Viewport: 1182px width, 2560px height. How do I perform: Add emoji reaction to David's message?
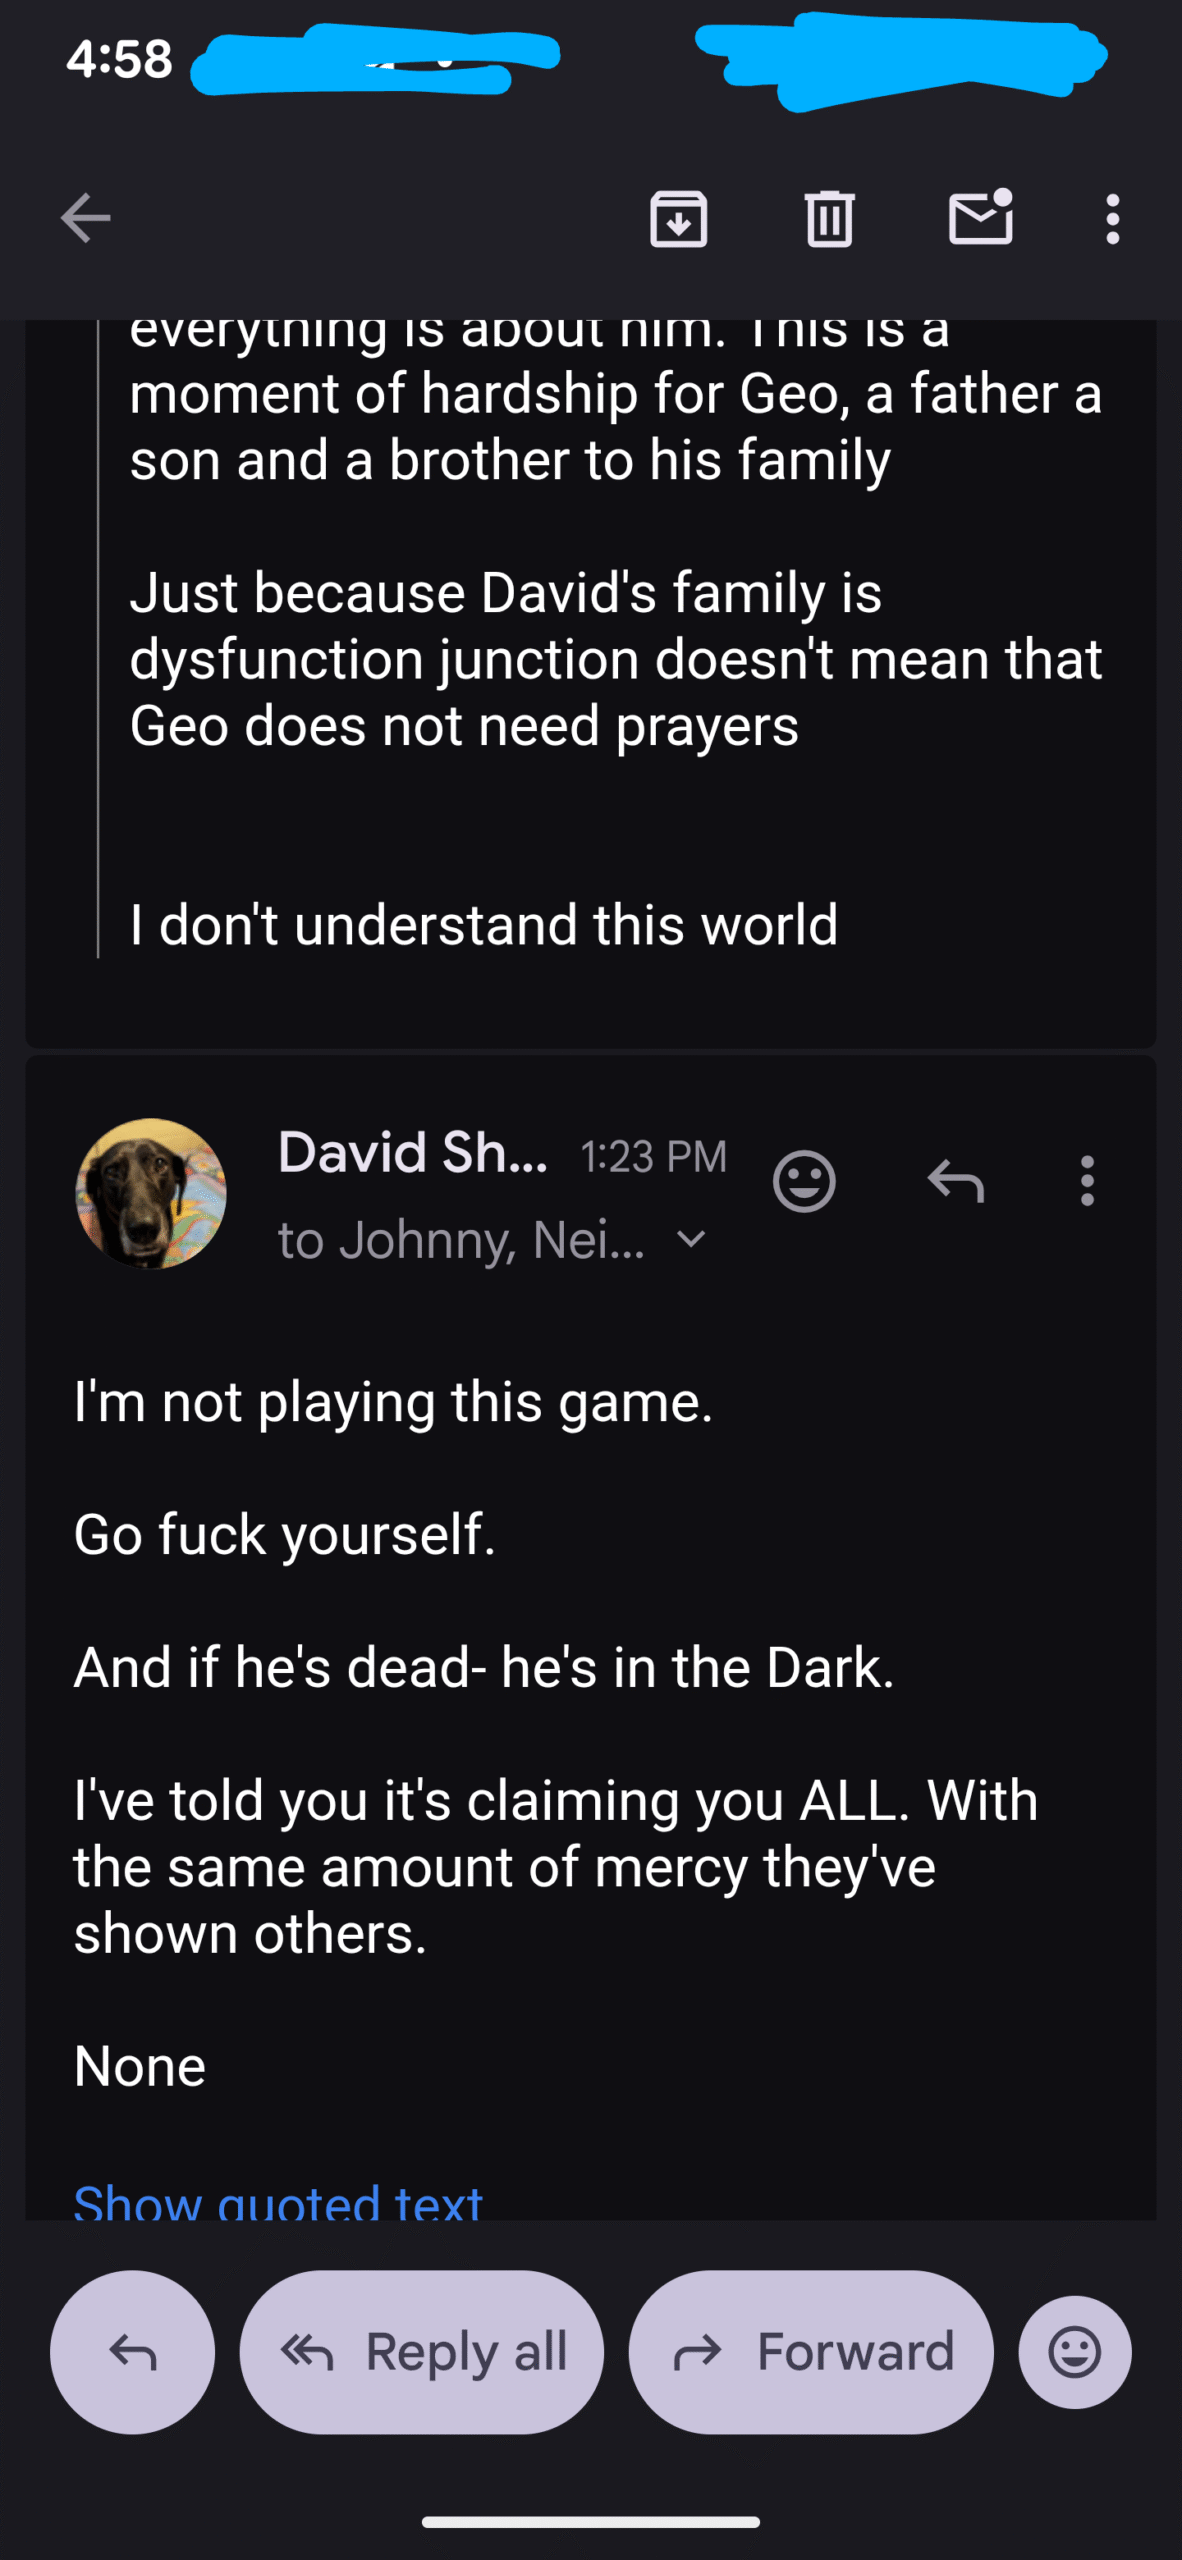804,1181
